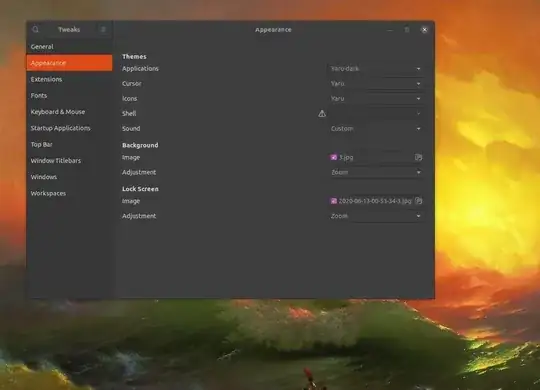Click the Cursor label
This screenshot has height=390, width=540.
click(x=132, y=84)
